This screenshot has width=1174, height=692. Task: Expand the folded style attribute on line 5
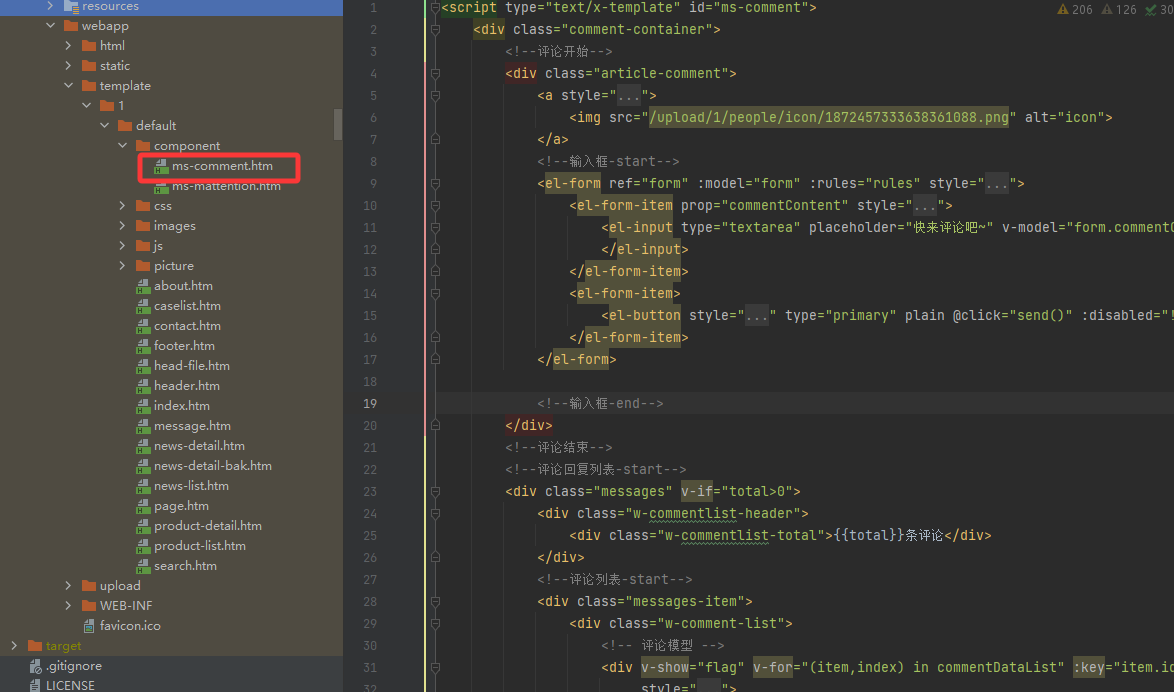click(629, 96)
